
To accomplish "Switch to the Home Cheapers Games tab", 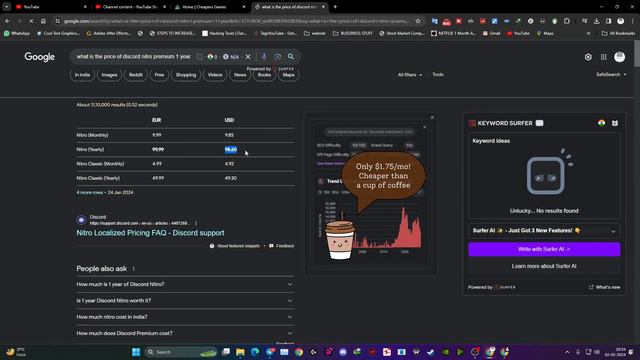I will point(210,7).
